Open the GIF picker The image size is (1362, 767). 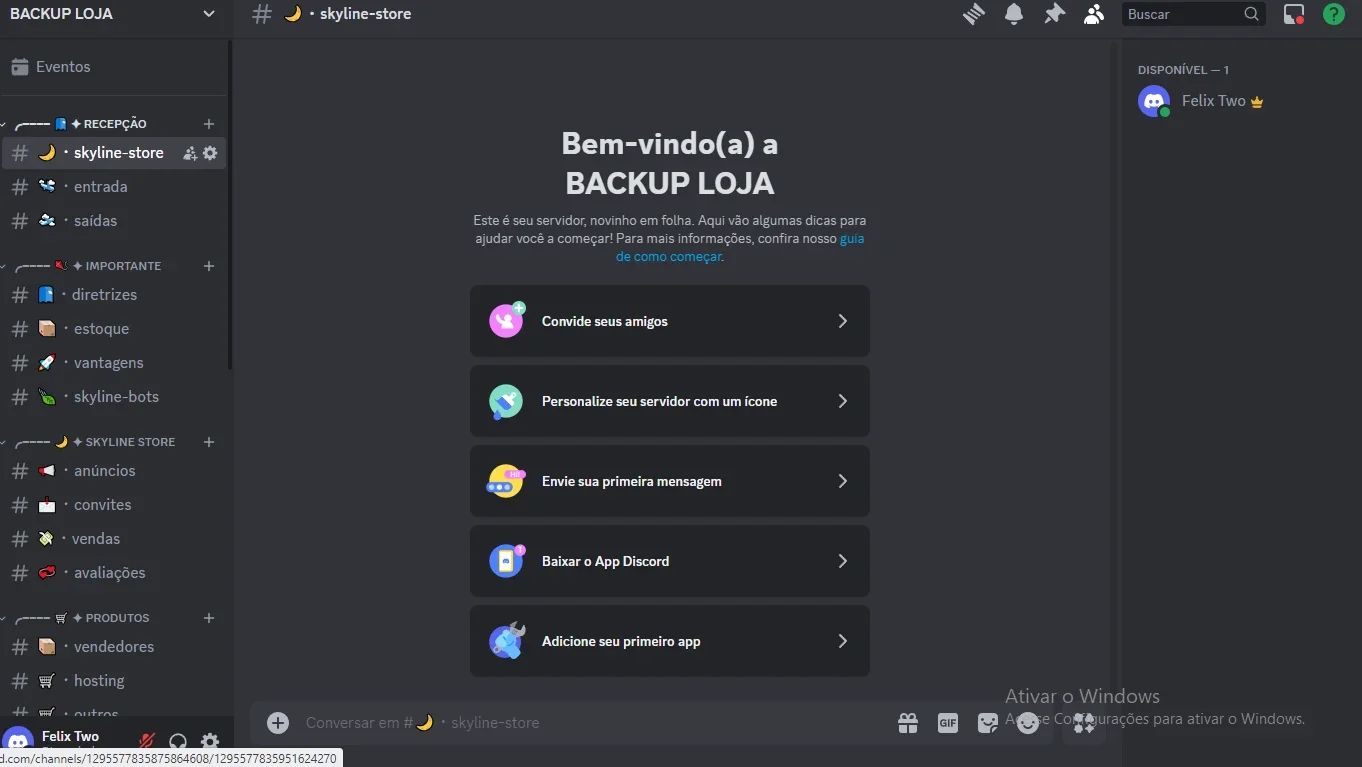pos(948,723)
